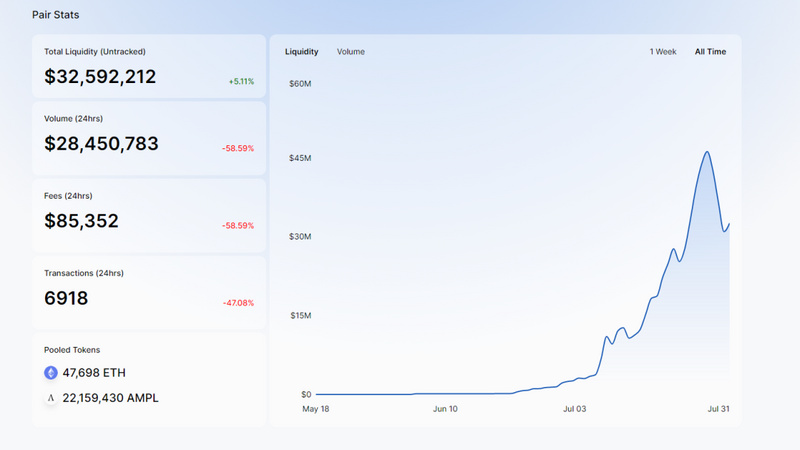The height and width of the screenshot is (450, 800).
Task: Click the May 18 date on chart axis
Action: (316, 409)
